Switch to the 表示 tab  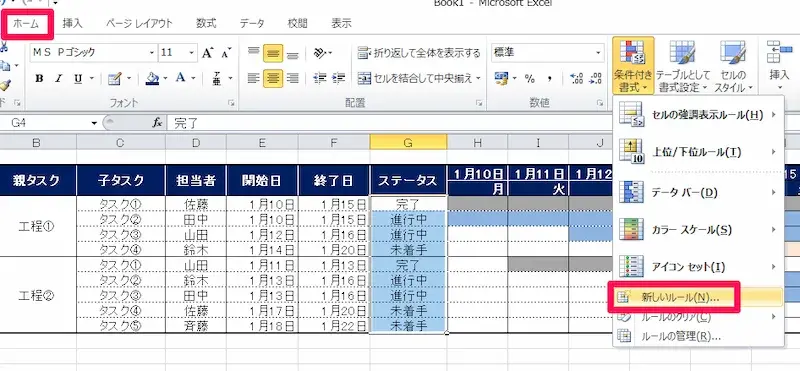pyautogui.click(x=341, y=23)
